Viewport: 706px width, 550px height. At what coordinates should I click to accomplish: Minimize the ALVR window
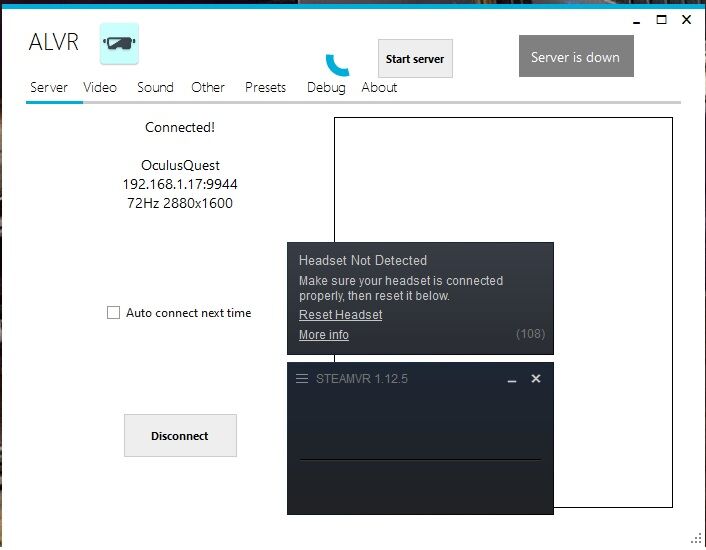(637, 21)
